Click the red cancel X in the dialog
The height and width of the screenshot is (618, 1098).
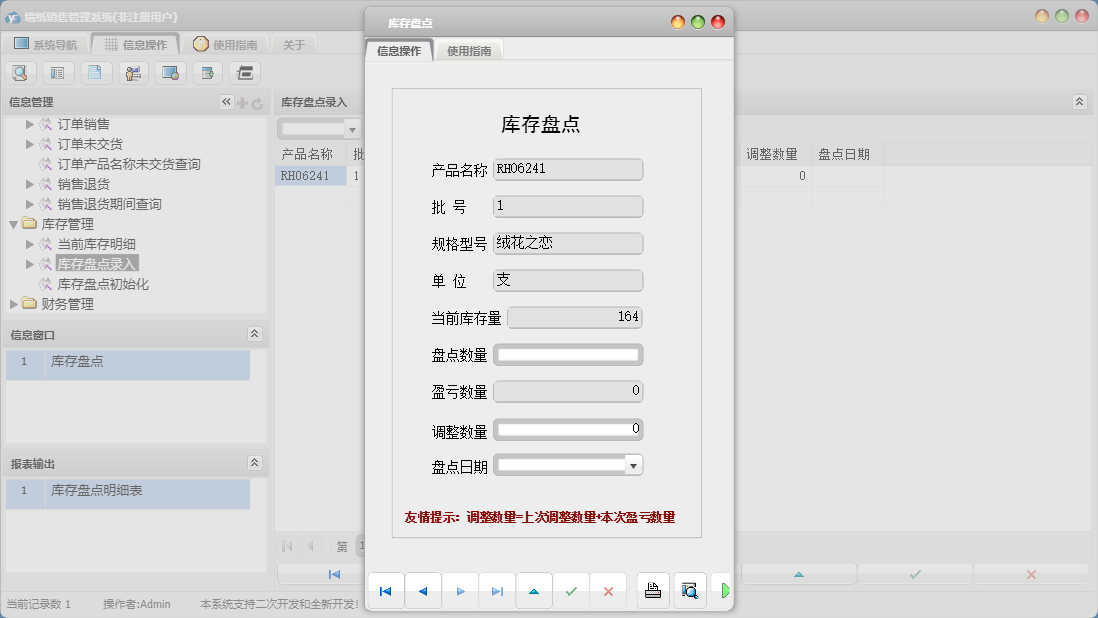point(608,591)
